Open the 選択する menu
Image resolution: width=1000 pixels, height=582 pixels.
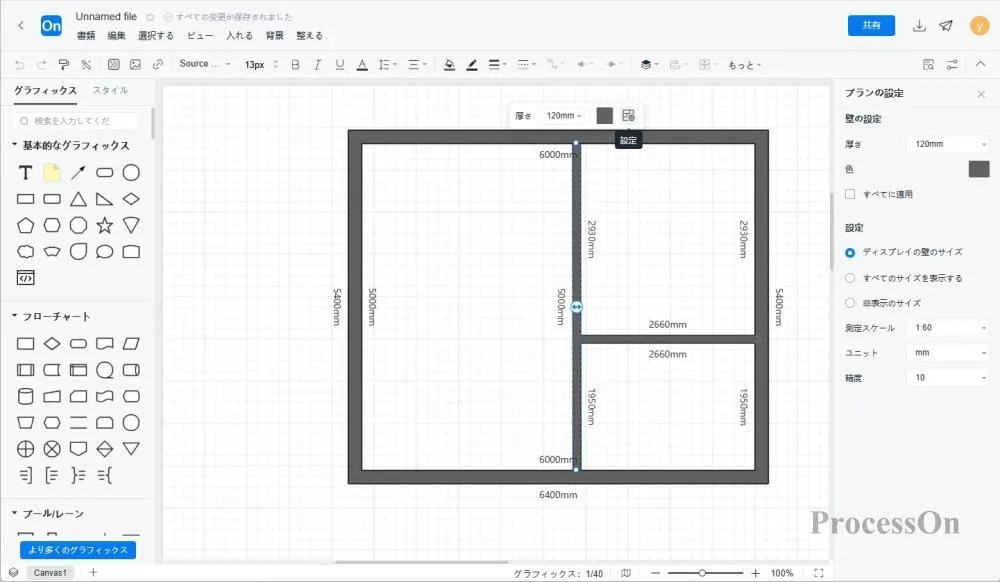point(156,36)
